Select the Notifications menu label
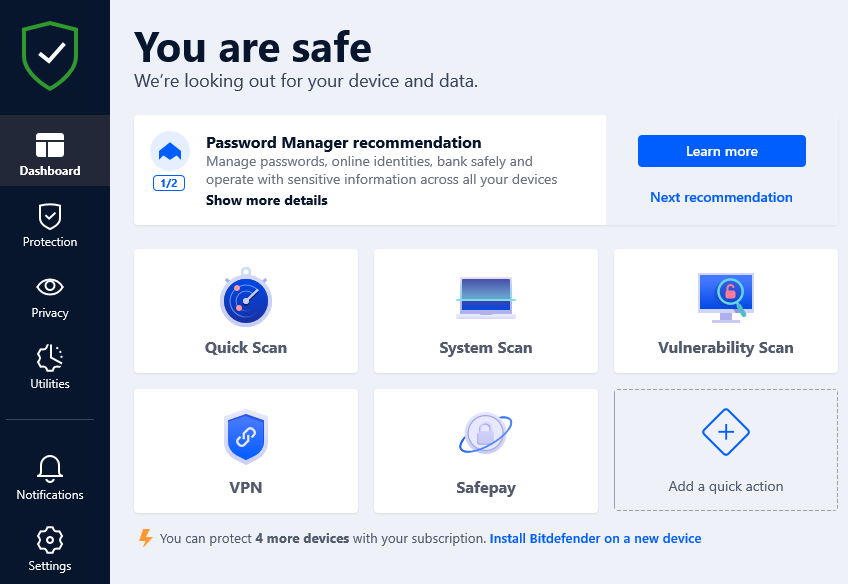The image size is (848, 584). pos(50,495)
